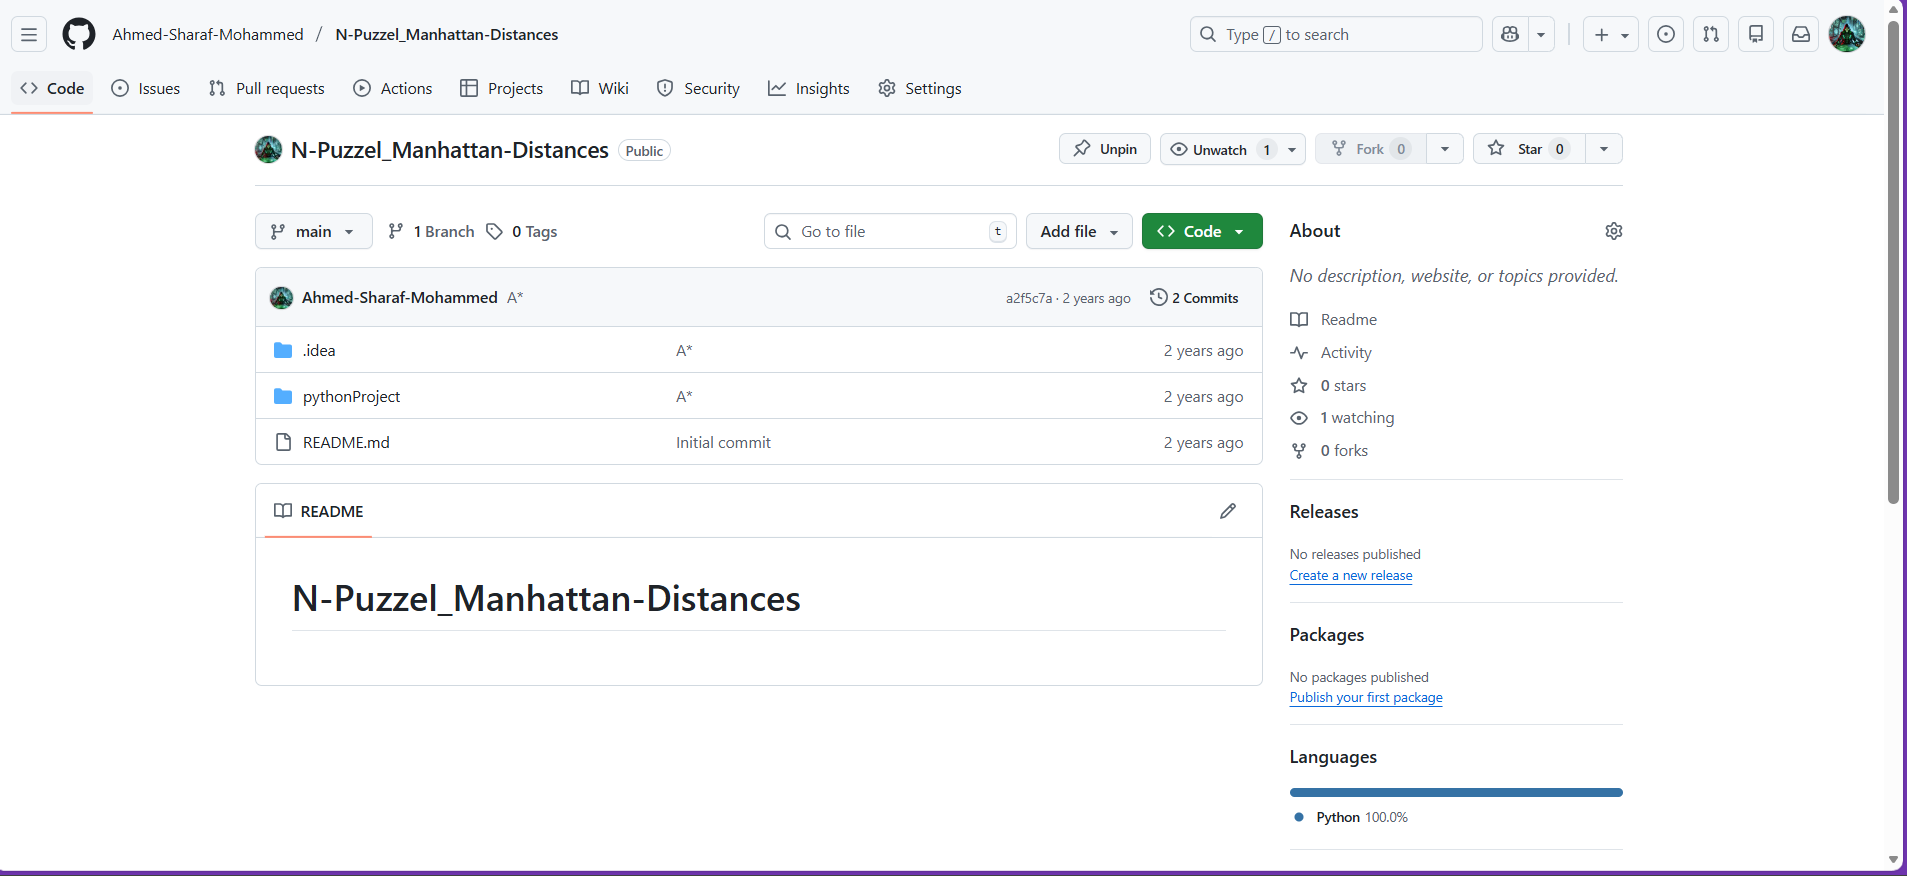
Task: Edit README with the pencil icon
Action: (x=1227, y=511)
